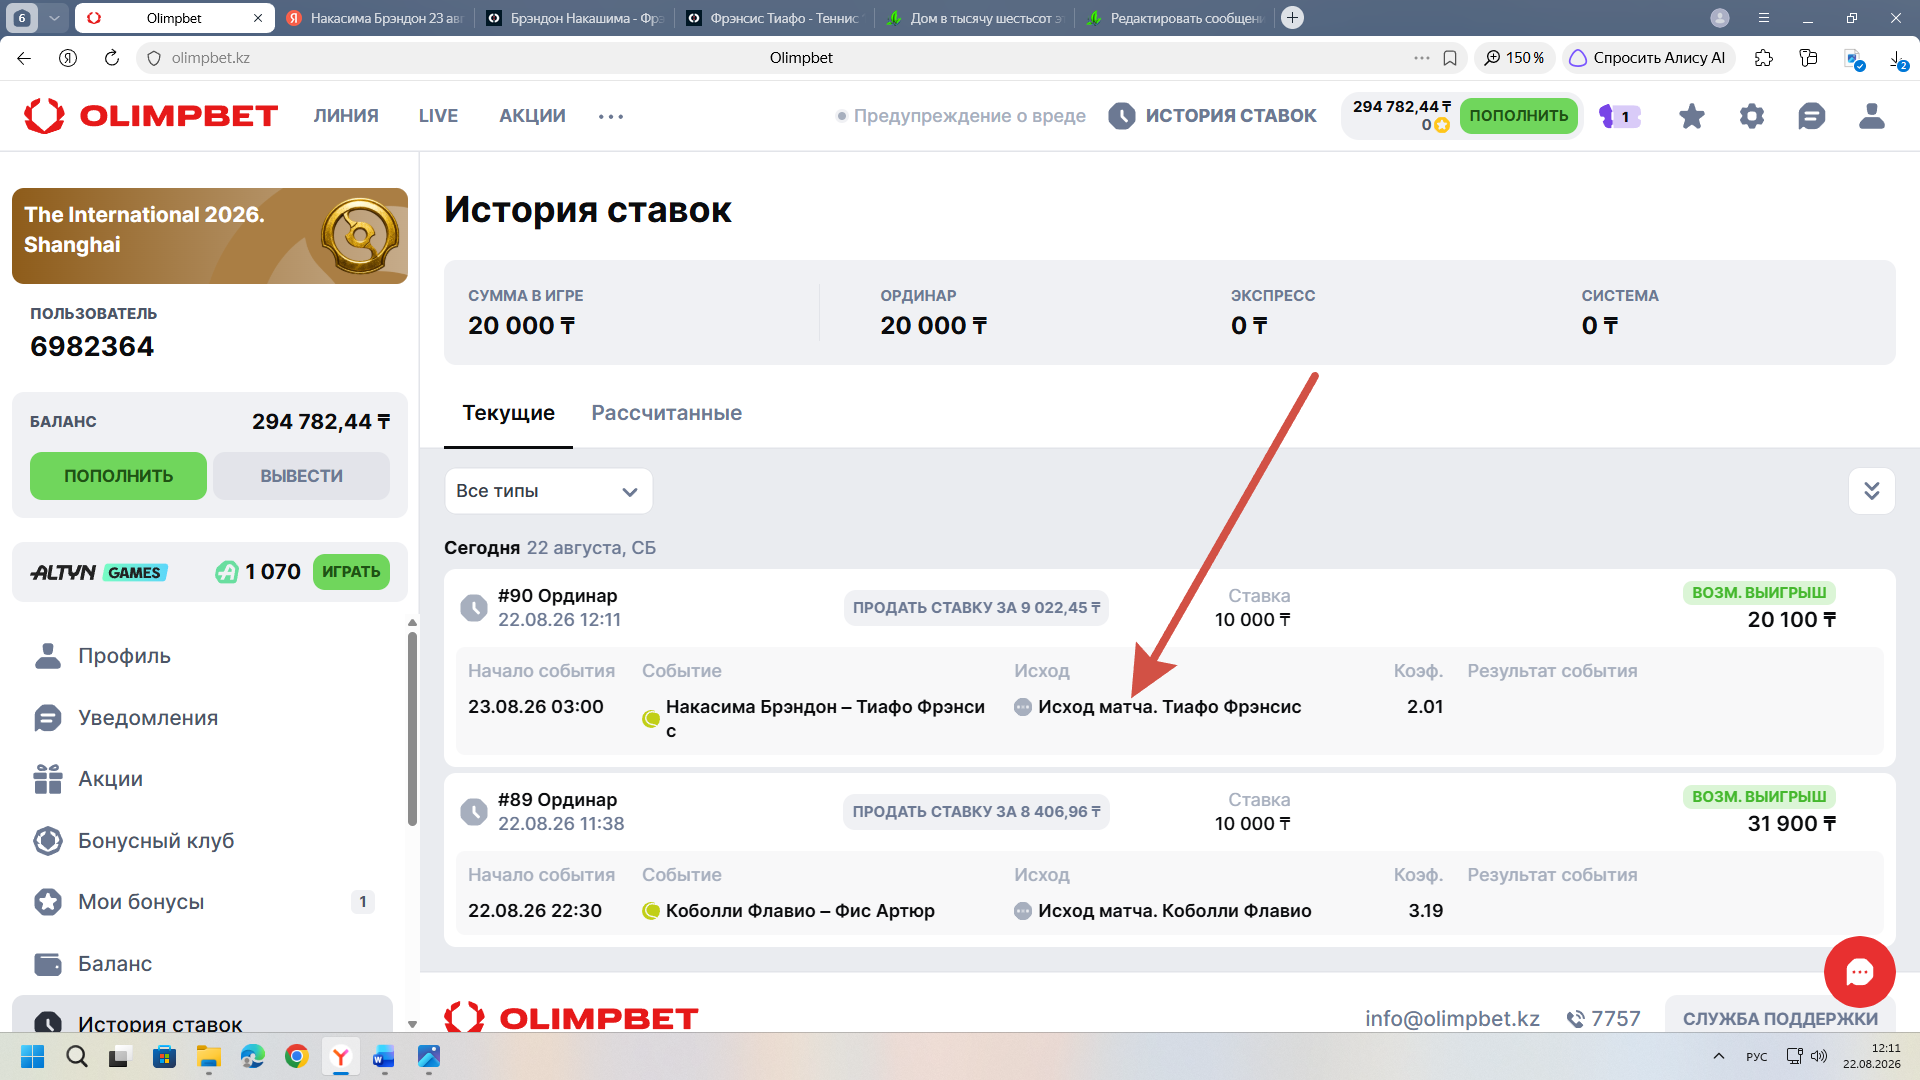
Task: Click sidebar scroll down arrow
Action: (x=412, y=1024)
